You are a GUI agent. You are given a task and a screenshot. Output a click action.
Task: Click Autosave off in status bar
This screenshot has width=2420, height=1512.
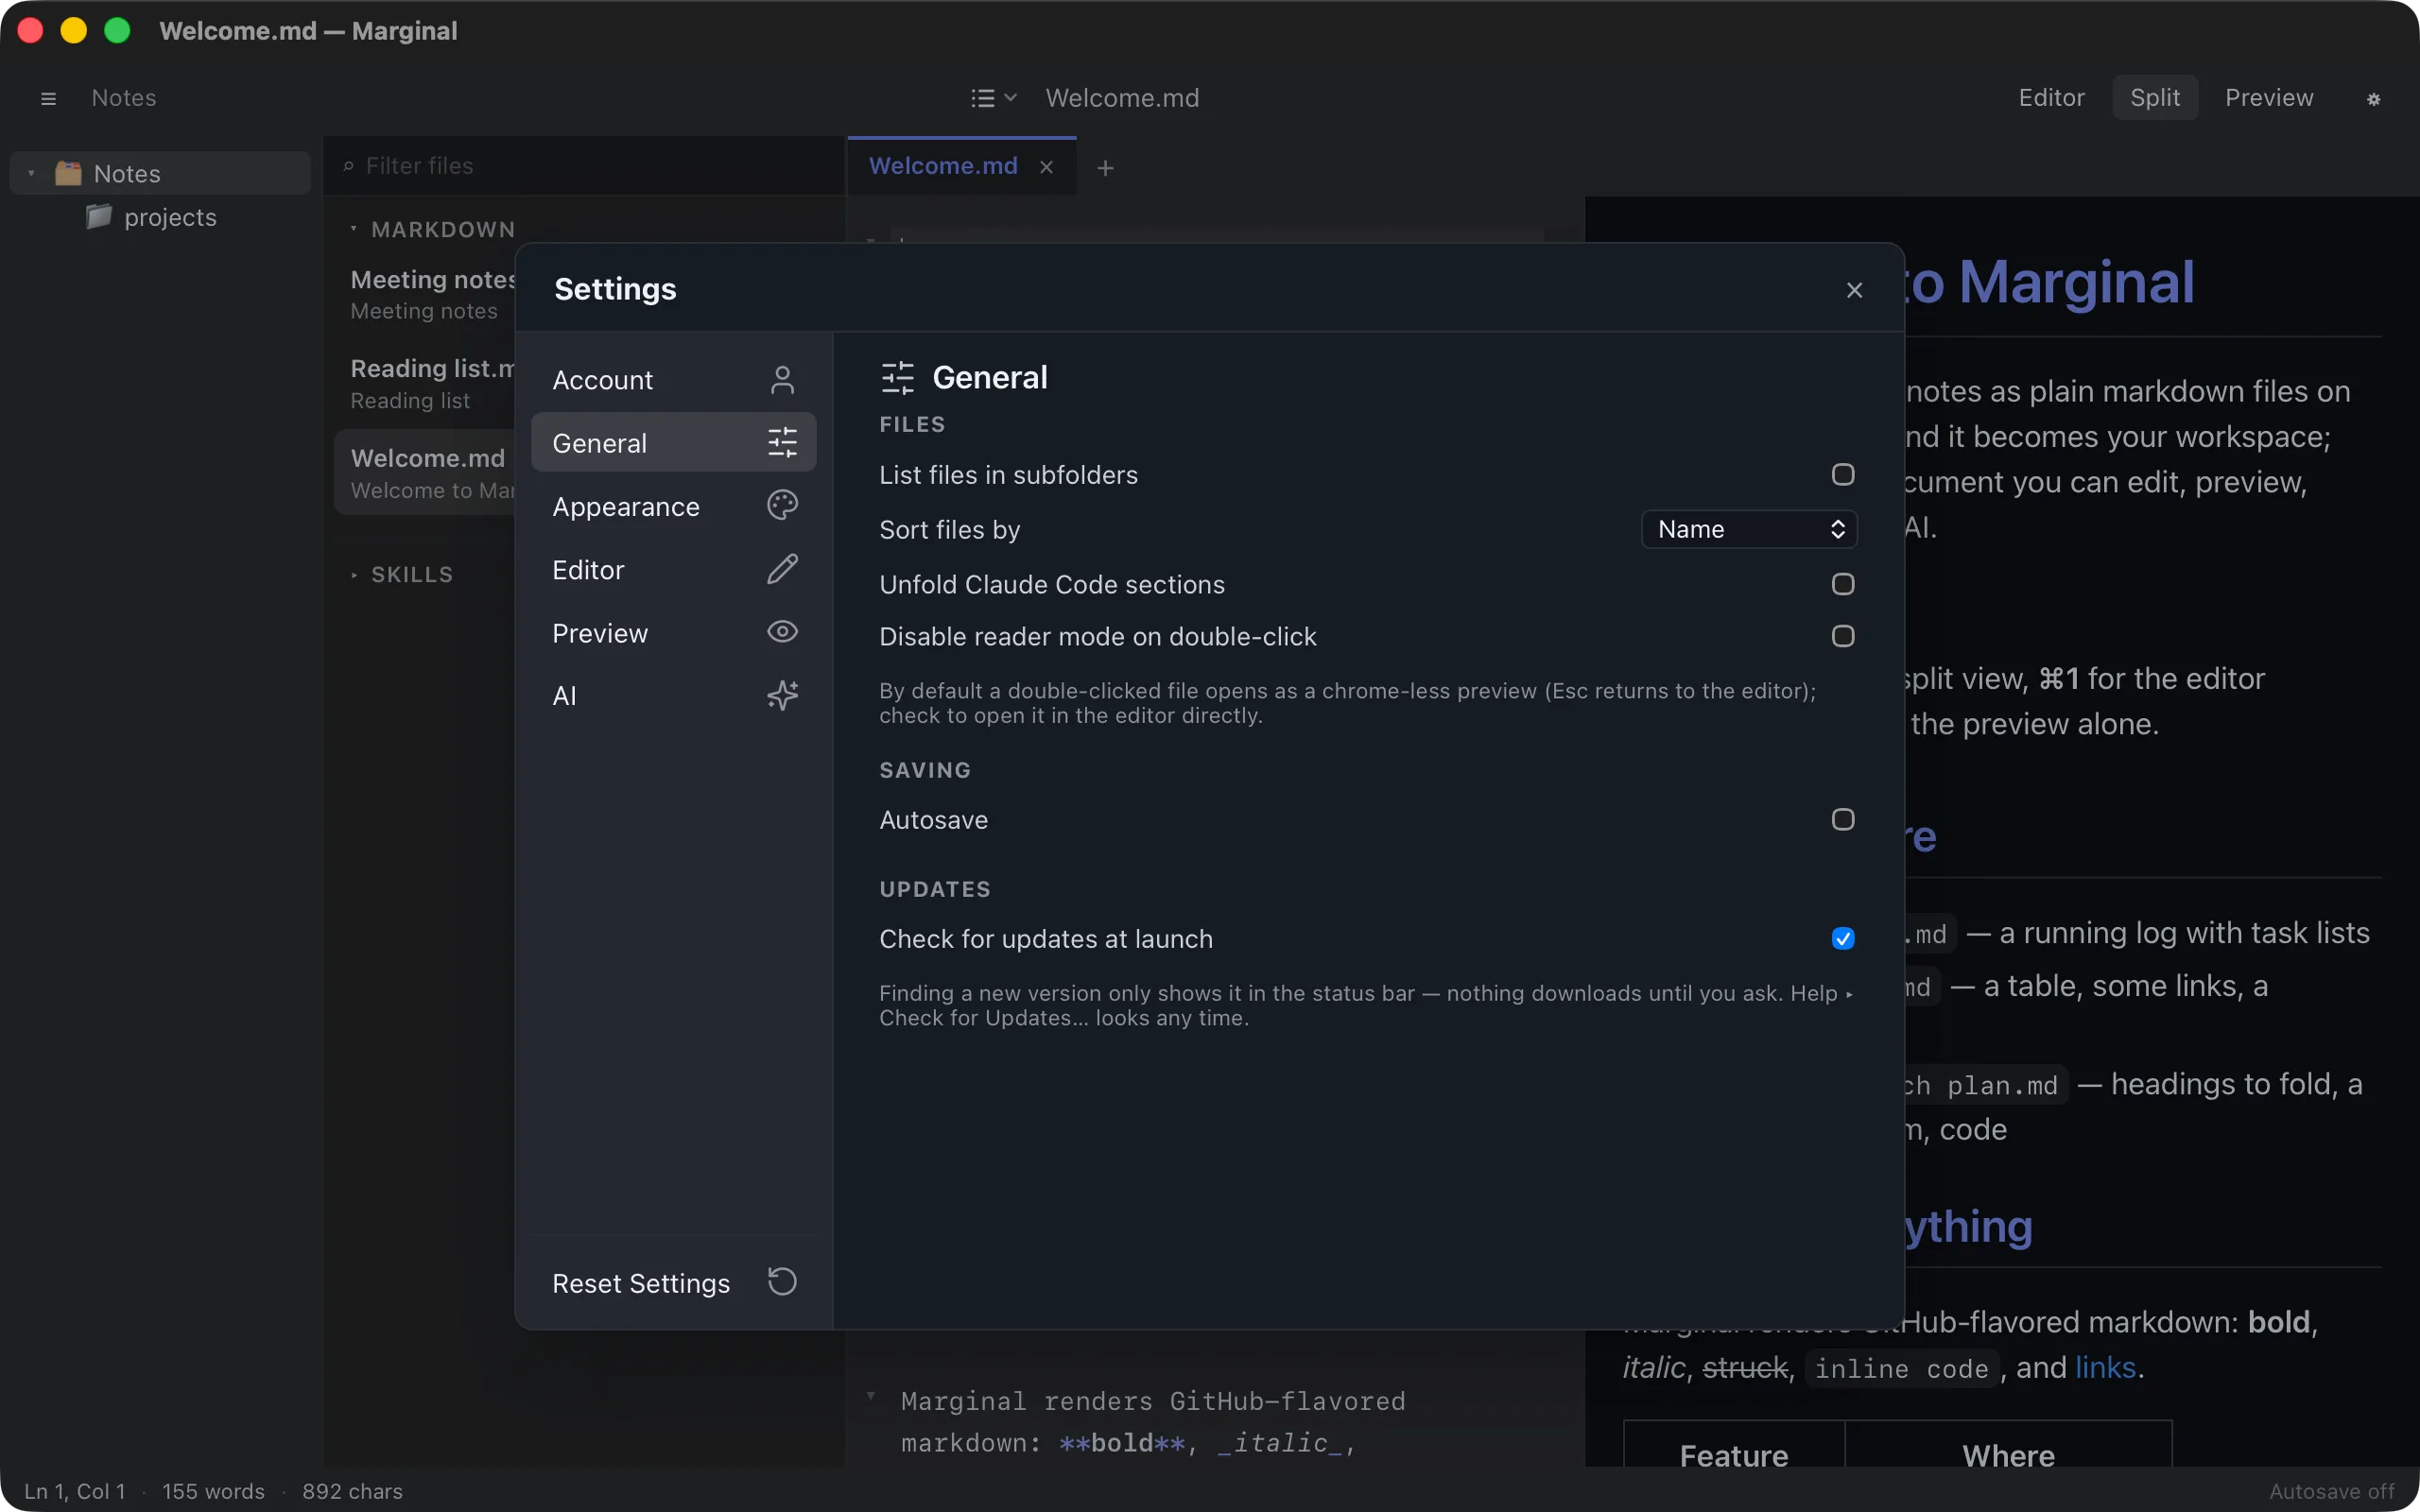[x=2332, y=1491]
